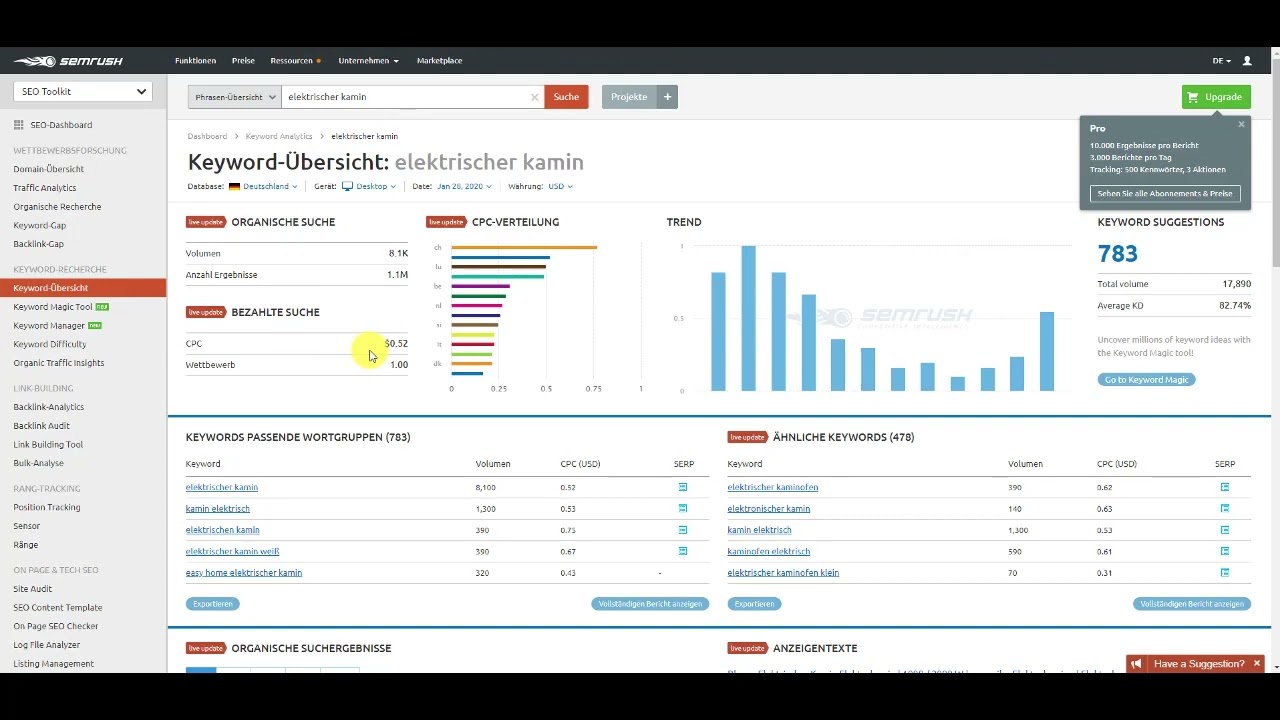Open SERP icon for kamin elektrisch in Ähnliche Keywords

click(x=1224, y=530)
